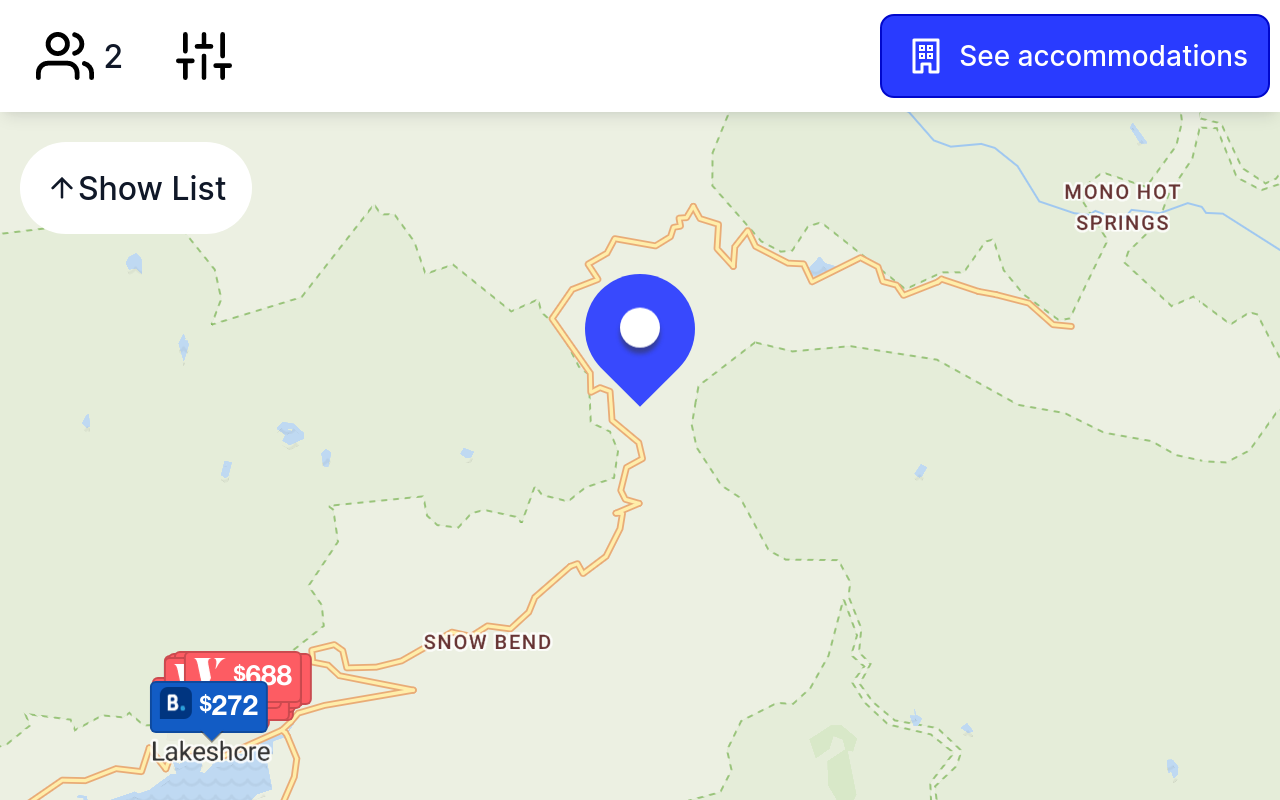1280x800 pixels.
Task: Click the guest count number 2
Action: click(113, 57)
